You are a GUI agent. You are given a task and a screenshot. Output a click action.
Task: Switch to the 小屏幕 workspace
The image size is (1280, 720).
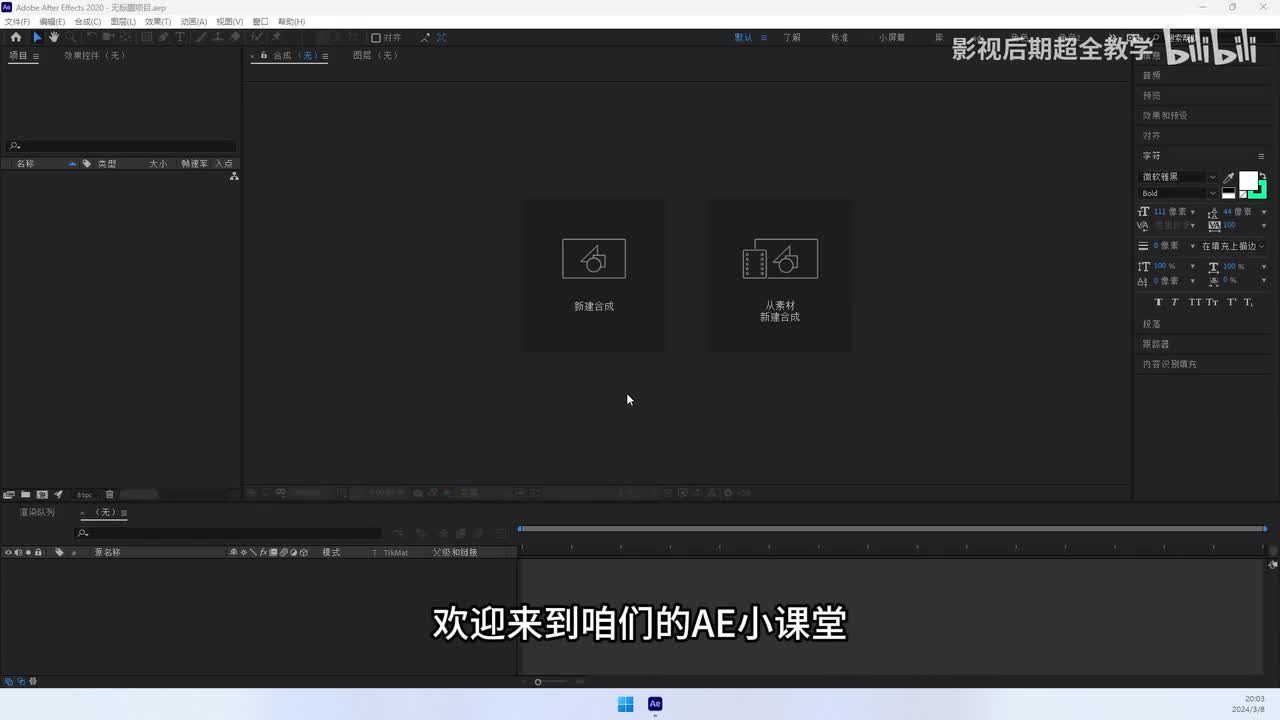tap(892, 37)
